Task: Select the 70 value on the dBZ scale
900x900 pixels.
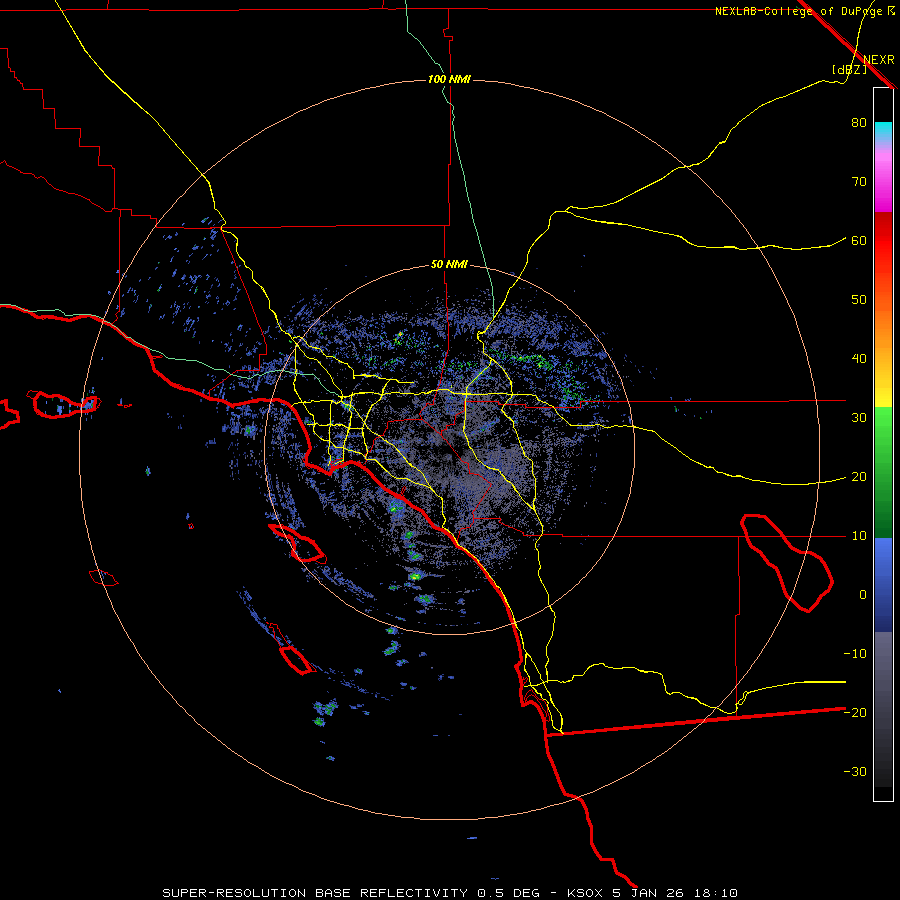Action: (x=859, y=182)
